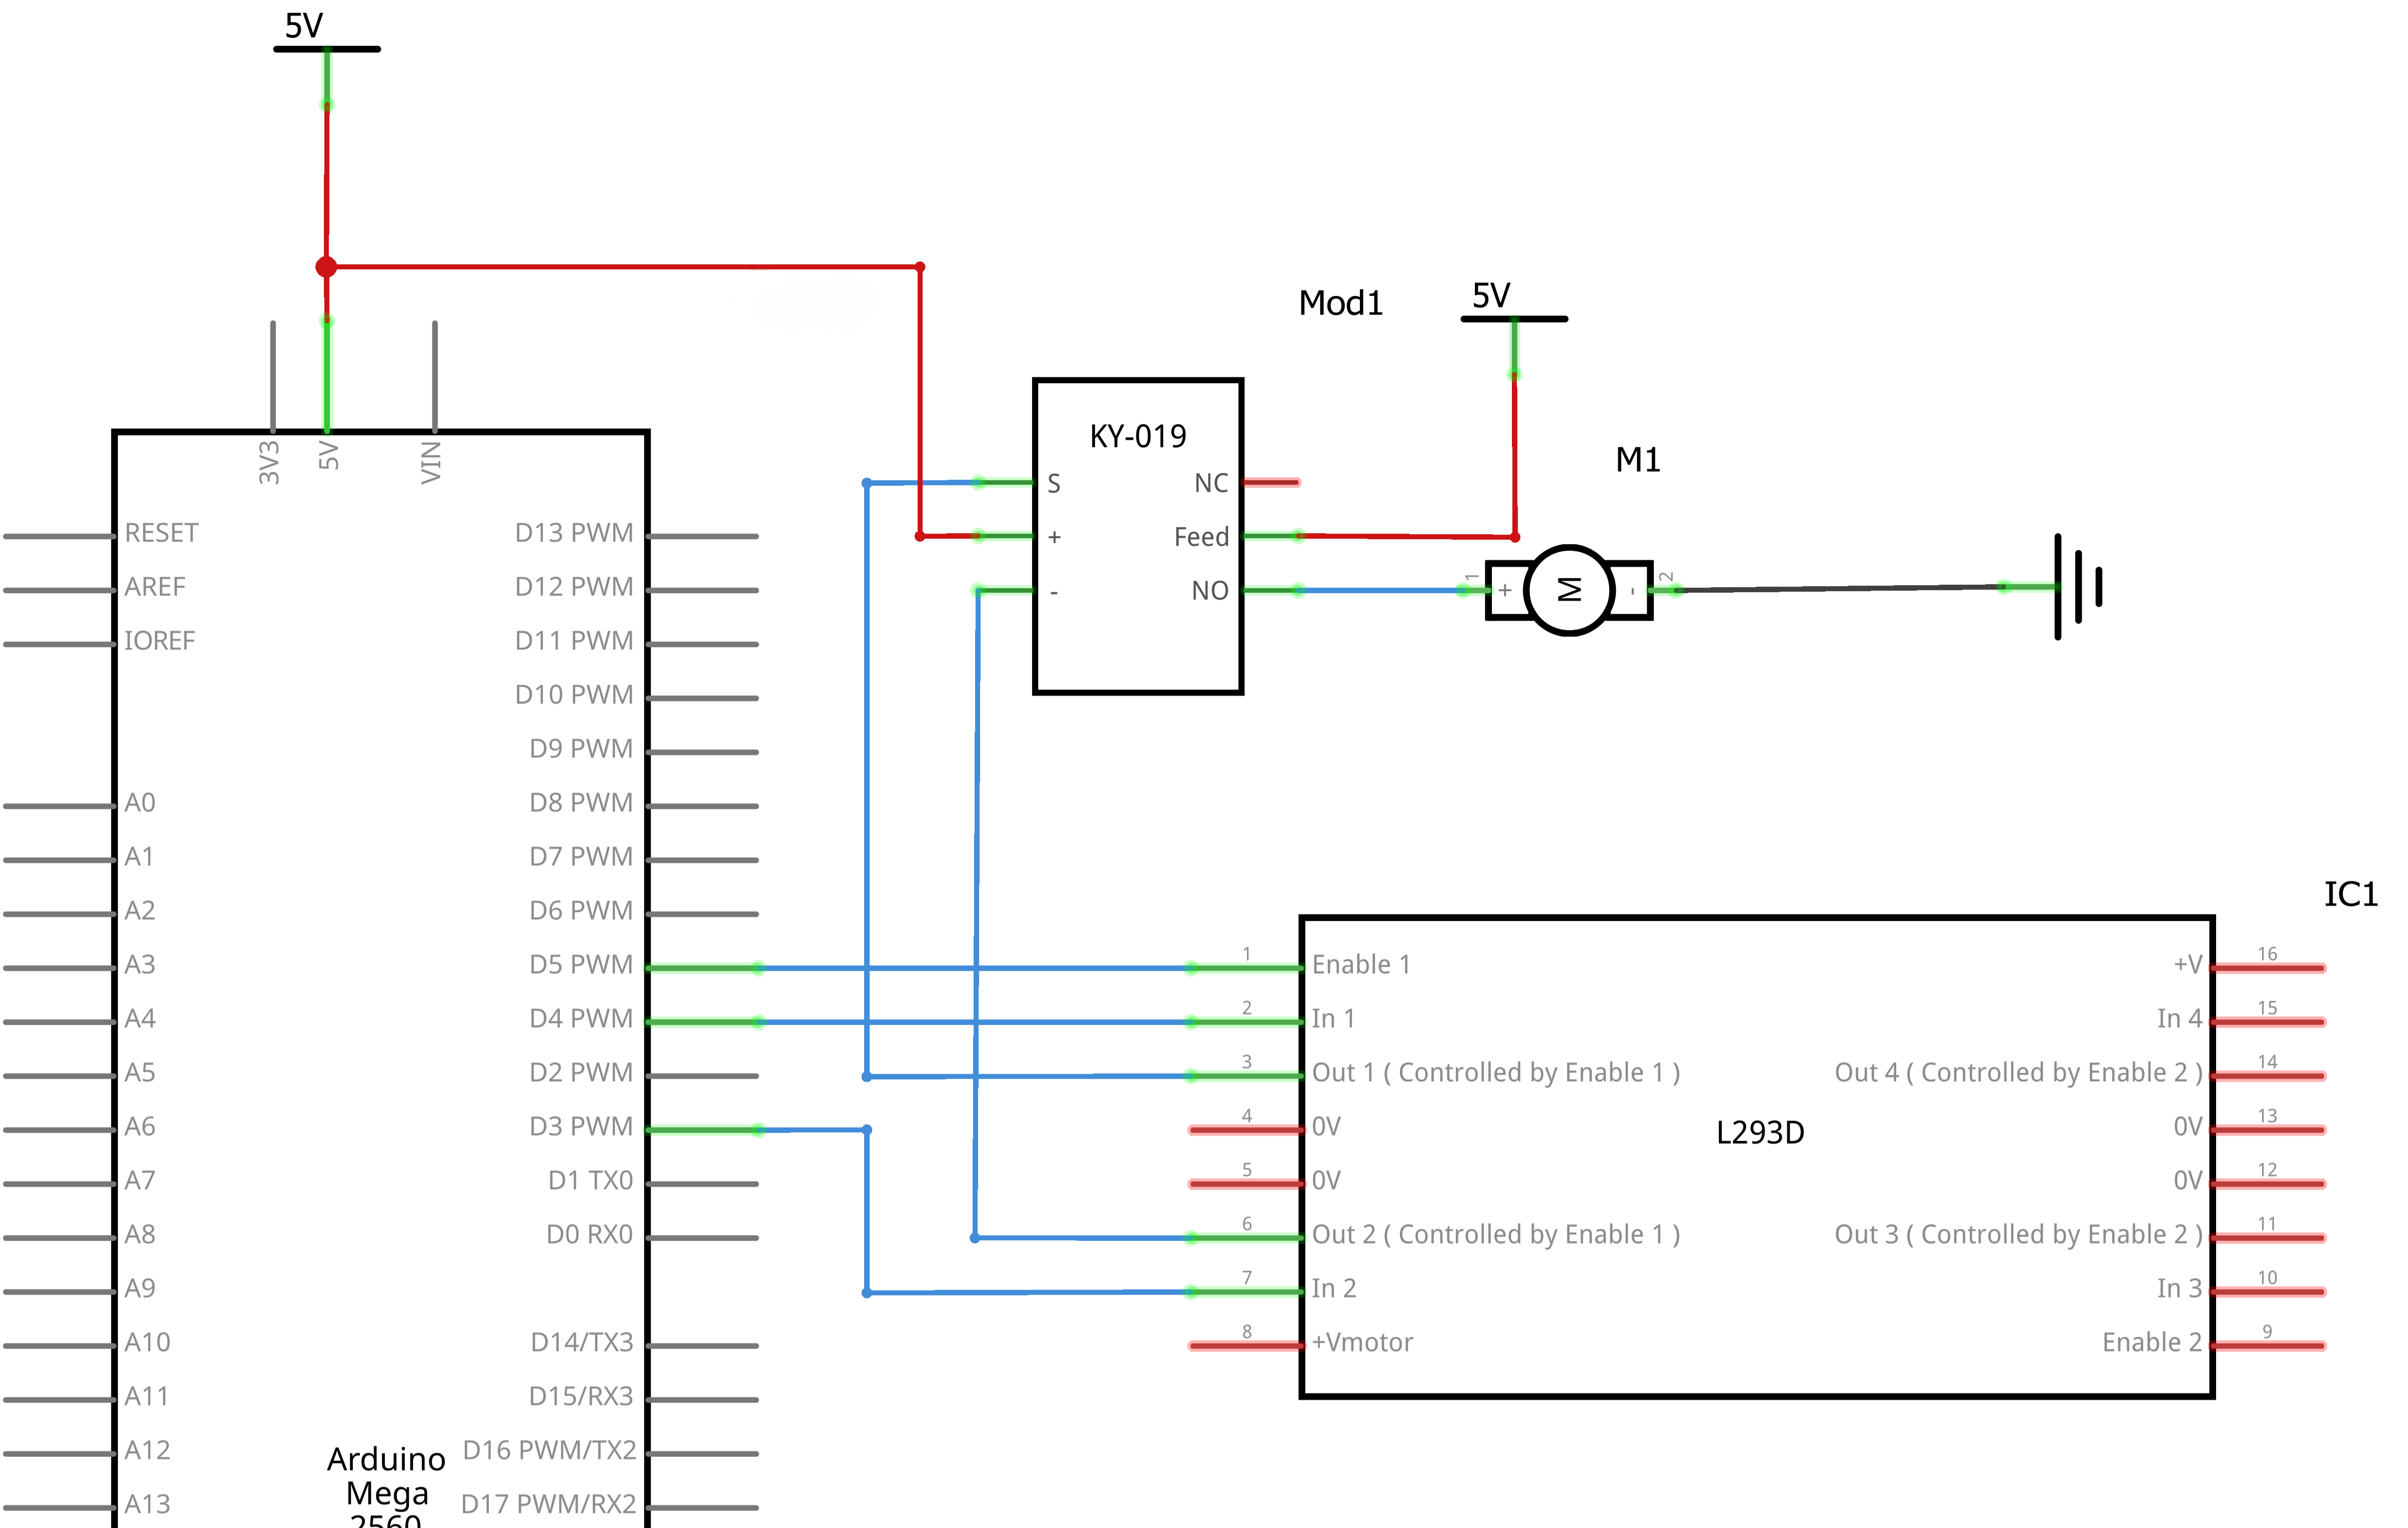Click the D13 PWM pin label
Screen dimensions: 2408x1528
point(574,533)
